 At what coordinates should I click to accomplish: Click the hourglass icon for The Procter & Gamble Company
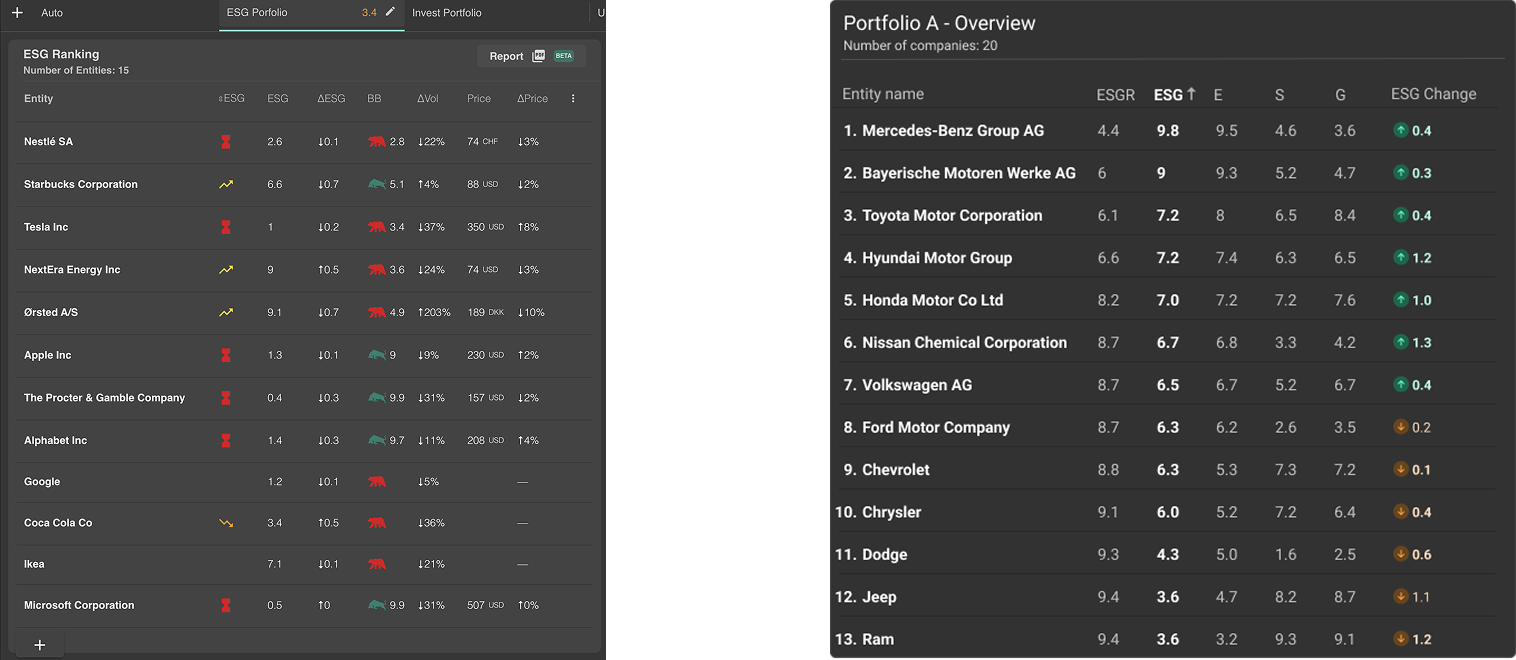tap(226, 398)
